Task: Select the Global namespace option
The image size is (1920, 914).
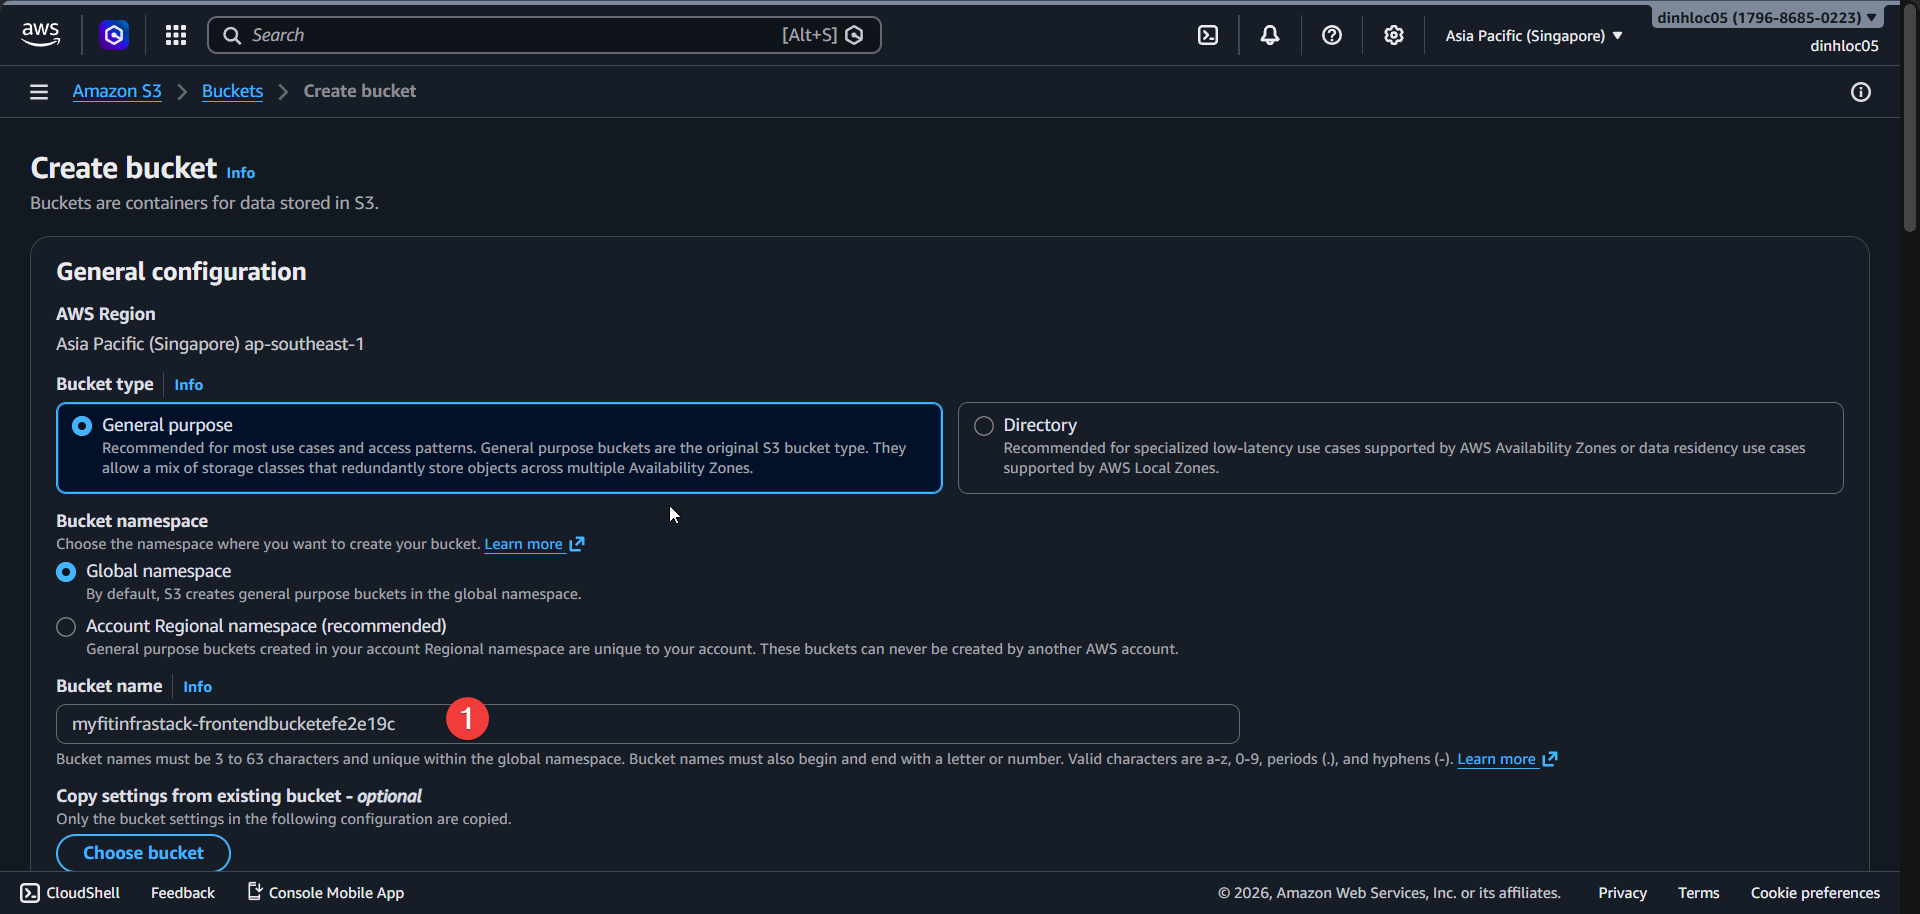Action: coord(65,571)
